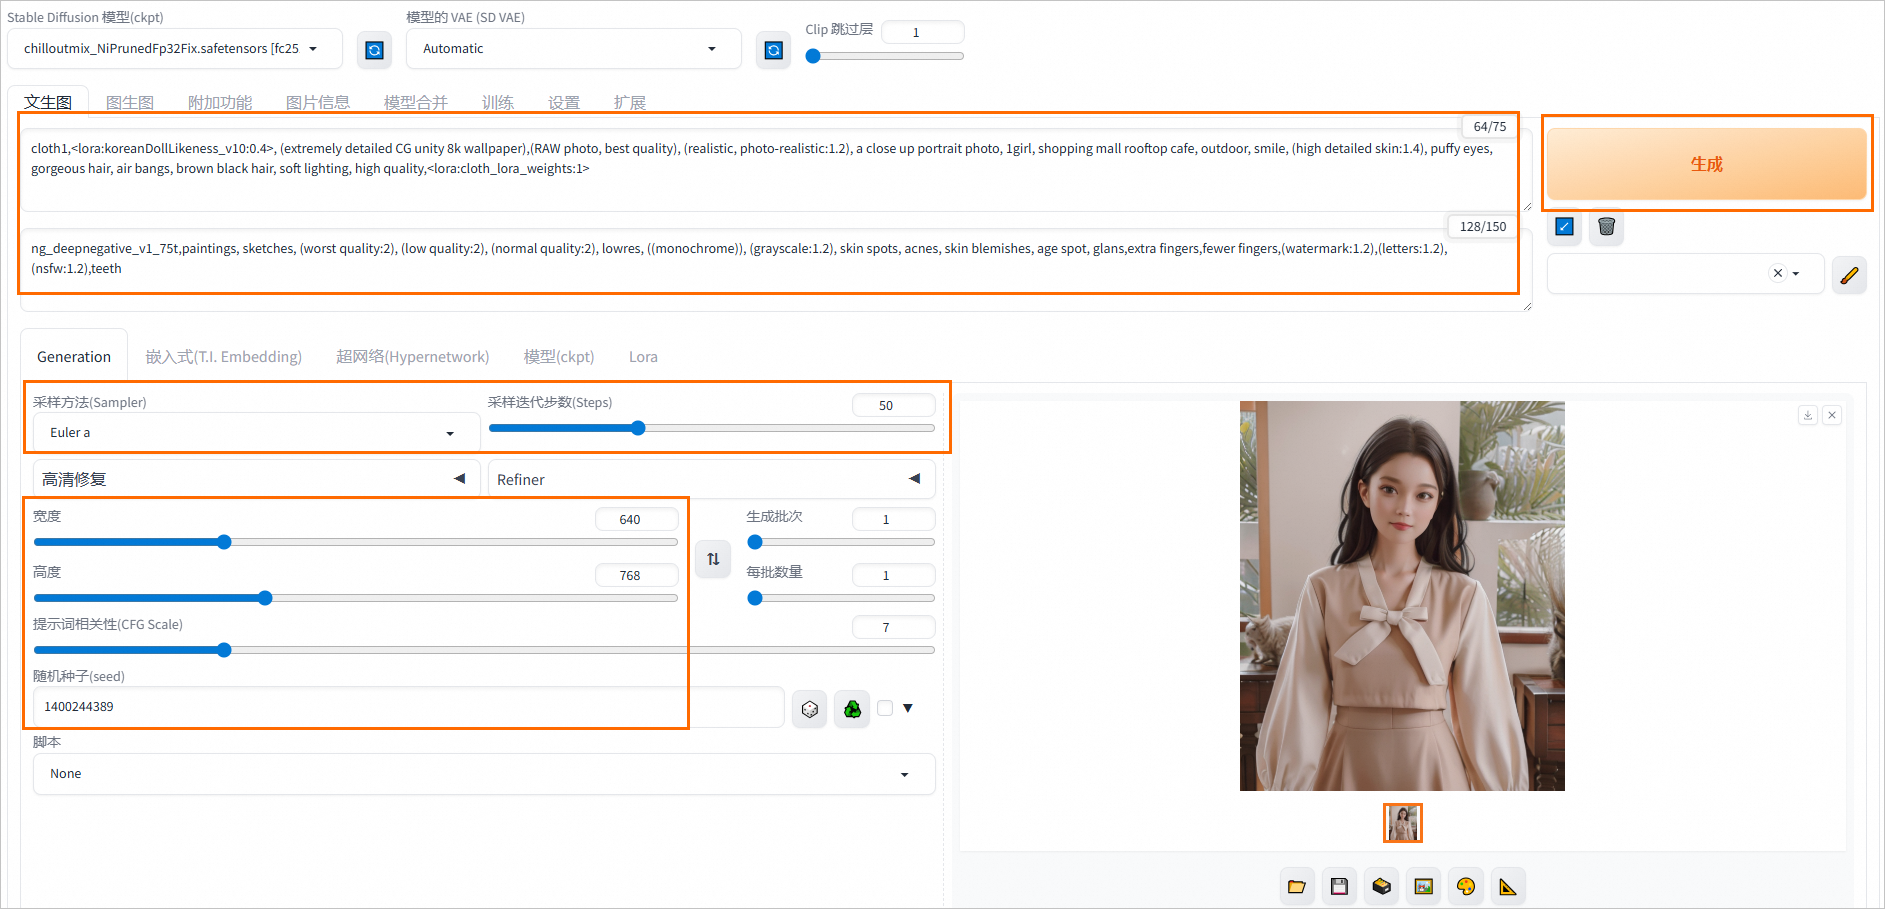Open the 超网络(Hypernetwork) sub-tab
The width and height of the screenshot is (1885, 909).
[x=412, y=357]
